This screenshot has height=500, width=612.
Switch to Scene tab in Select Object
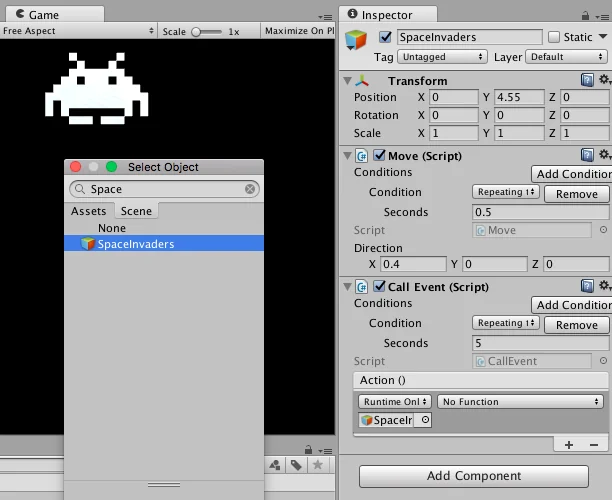point(136,211)
